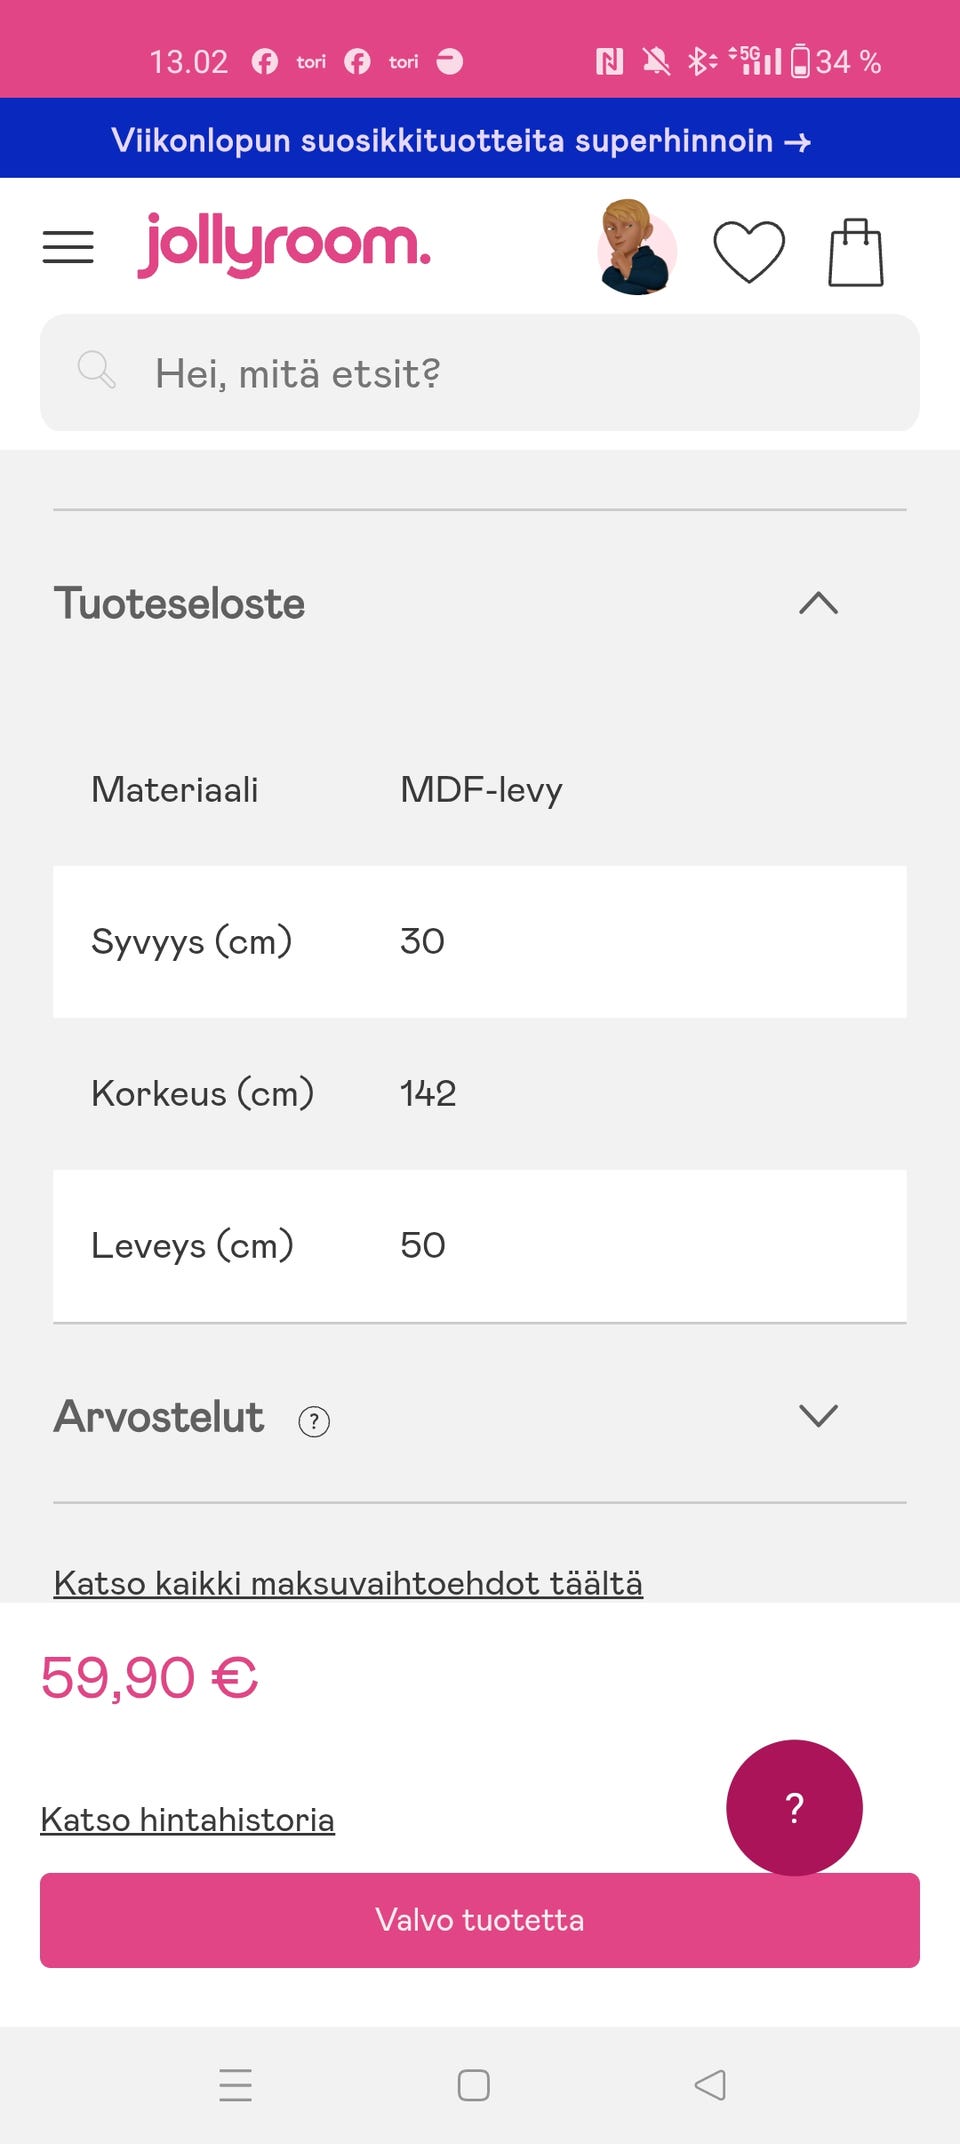The height and width of the screenshot is (2144, 960).
Task: Tap the jollyroom logo
Action: 284,244
